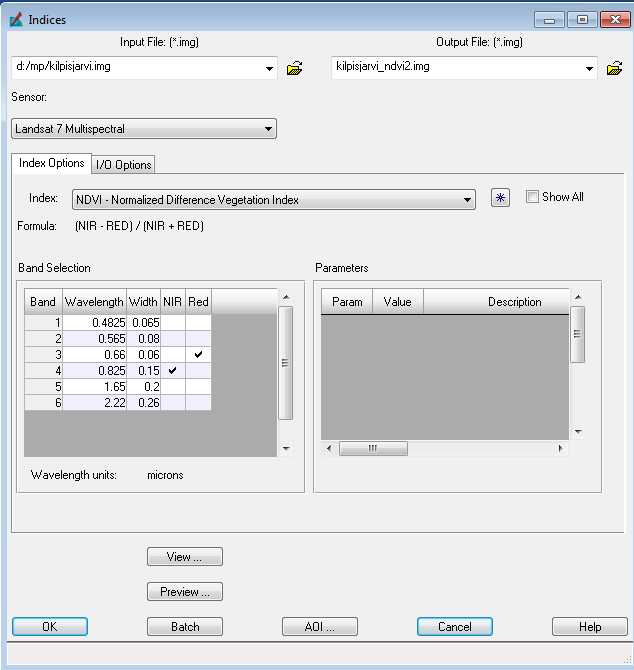Select wavelength cell 0.4825
This screenshot has width=634, height=670.
pyautogui.click(x=94, y=323)
